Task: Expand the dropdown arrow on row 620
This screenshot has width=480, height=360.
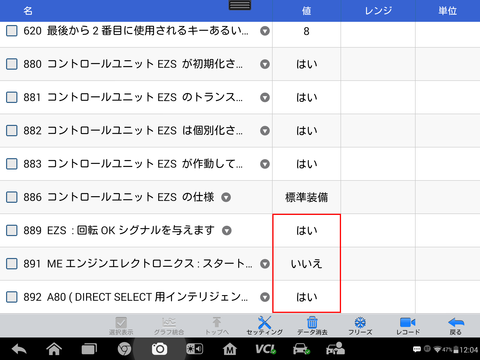Action: (x=265, y=31)
